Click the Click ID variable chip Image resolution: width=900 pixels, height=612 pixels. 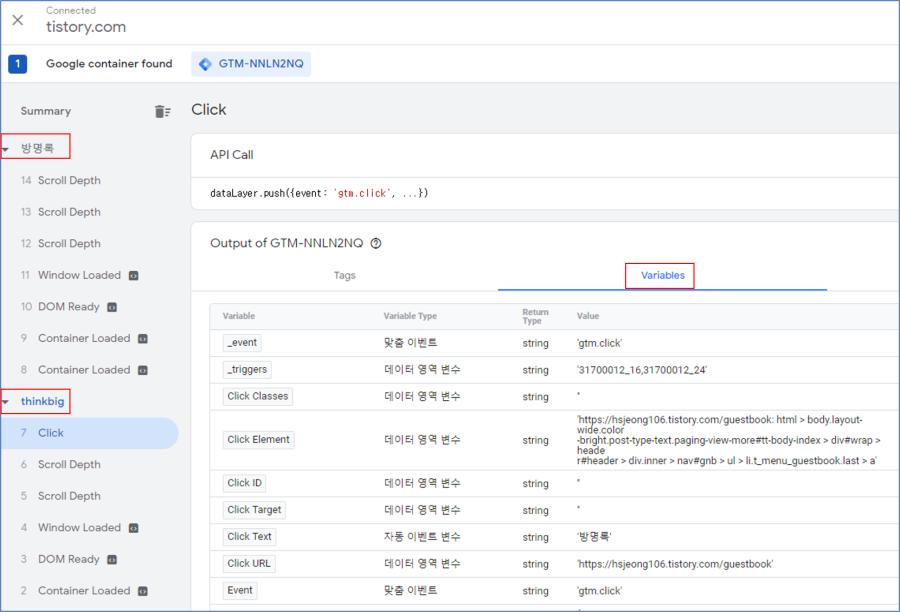tap(245, 483)
